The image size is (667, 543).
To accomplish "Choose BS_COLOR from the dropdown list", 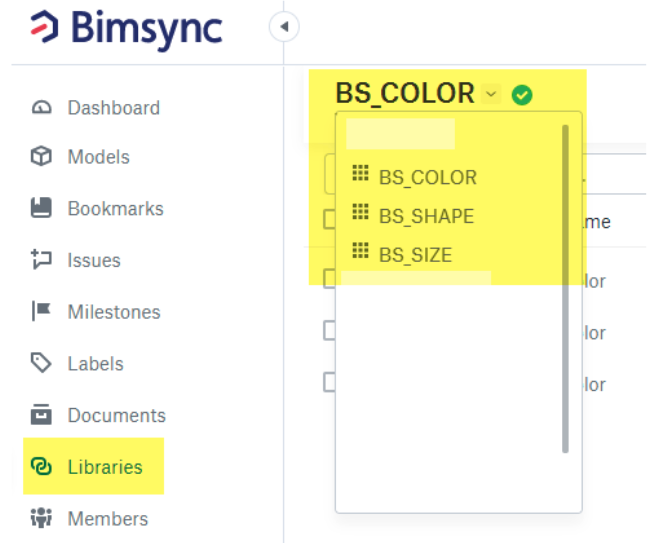I will pyautogui.click(x=428, y=177).
